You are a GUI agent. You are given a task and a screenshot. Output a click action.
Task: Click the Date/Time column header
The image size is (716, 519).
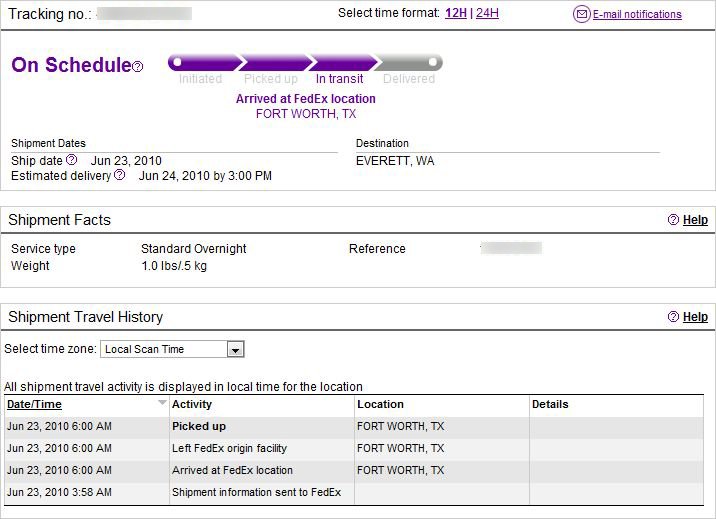35,404
